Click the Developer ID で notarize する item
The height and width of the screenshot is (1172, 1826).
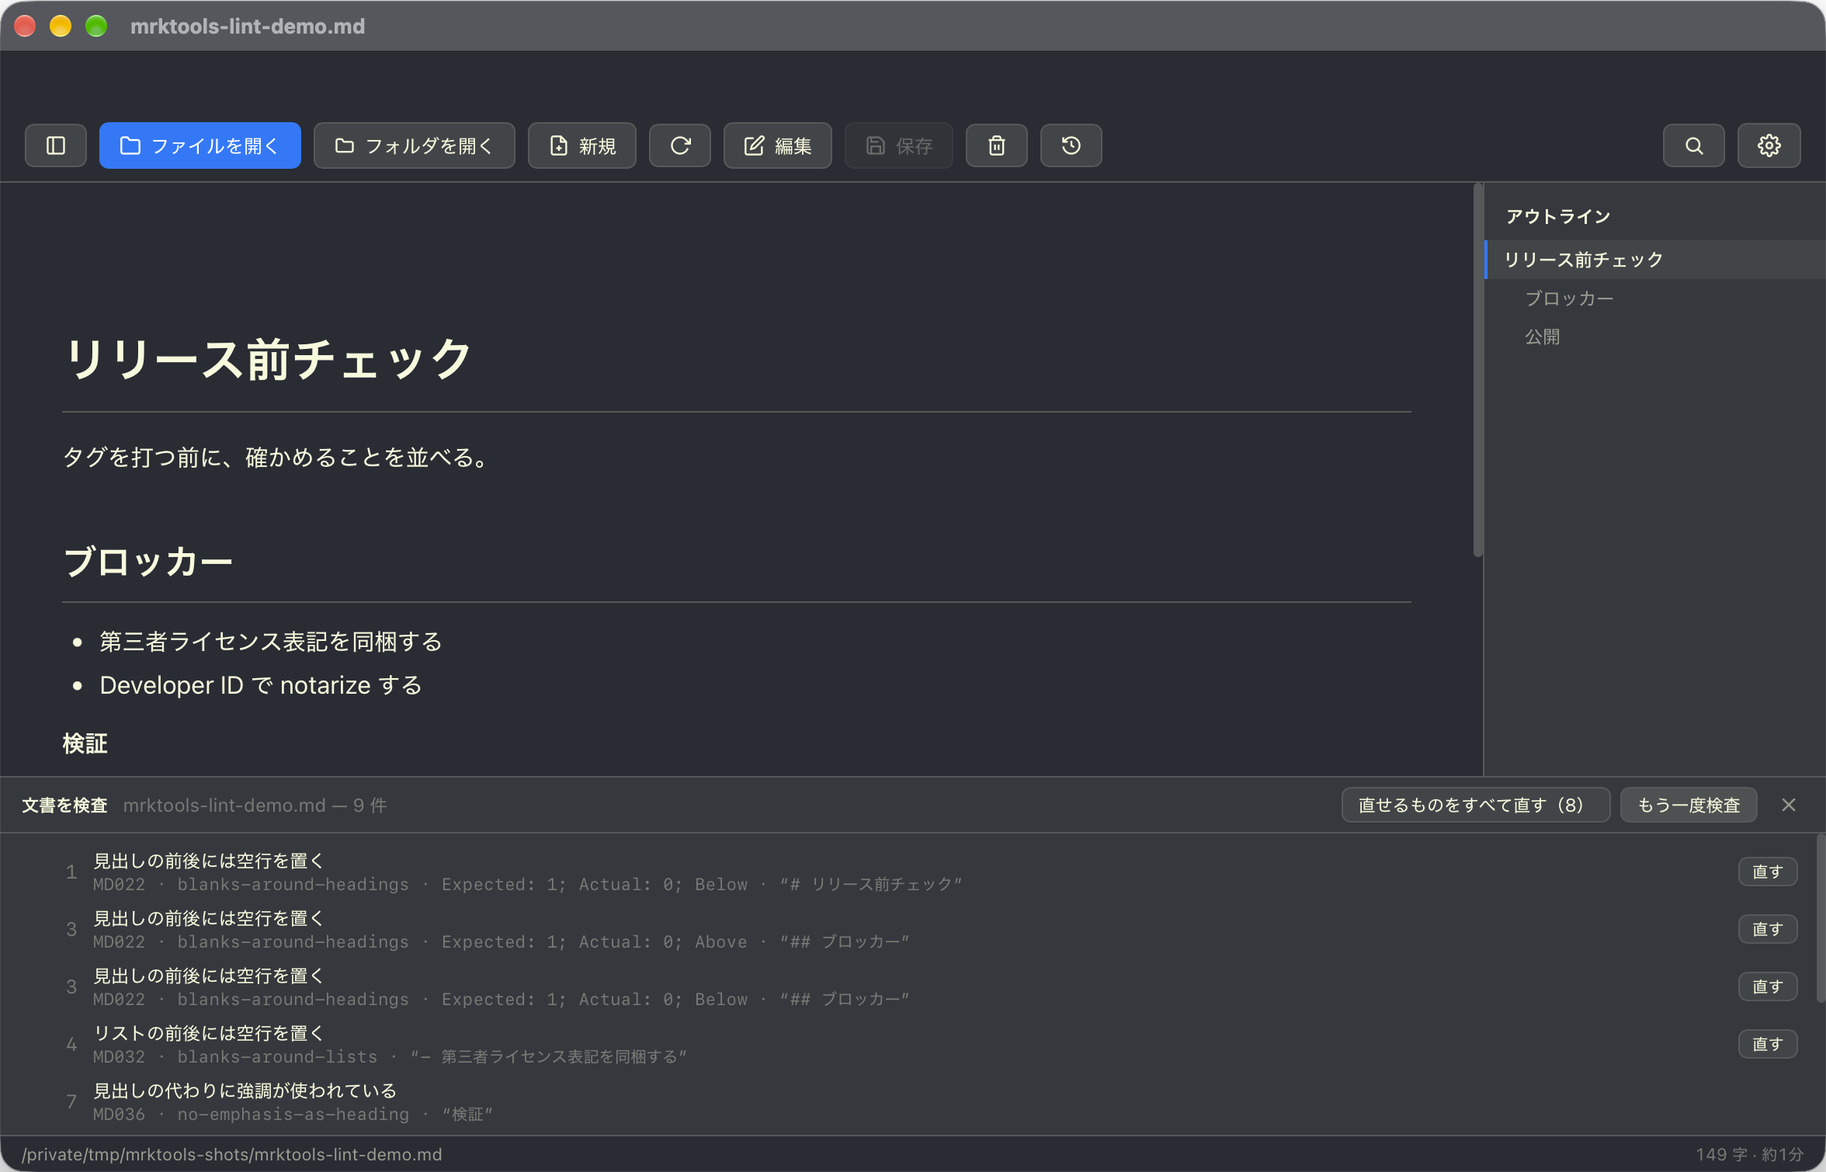point(261,686)
